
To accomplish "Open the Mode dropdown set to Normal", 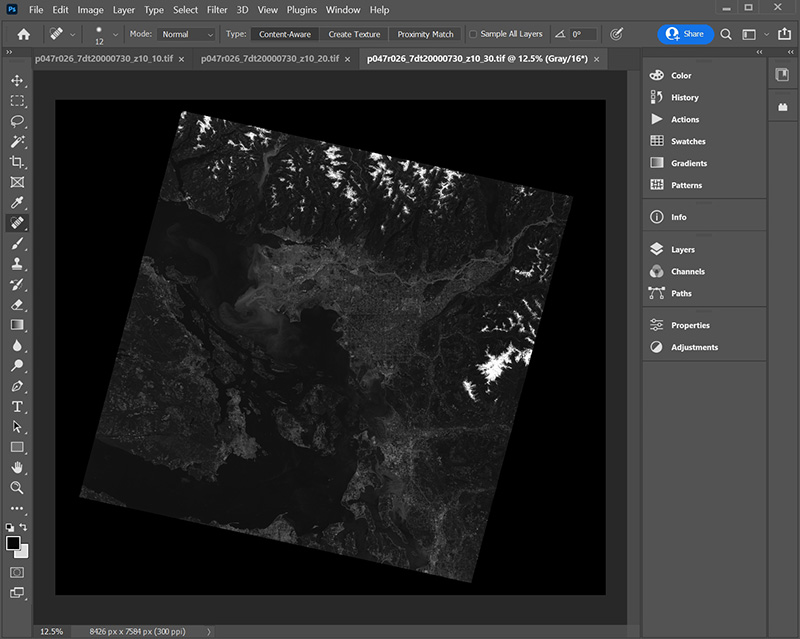I will pos(187,34).
